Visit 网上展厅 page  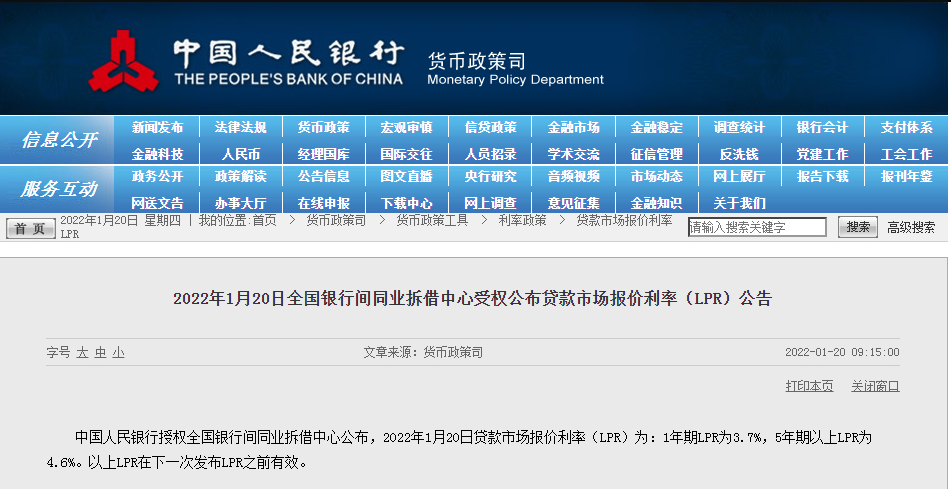[x=739, y=177]
